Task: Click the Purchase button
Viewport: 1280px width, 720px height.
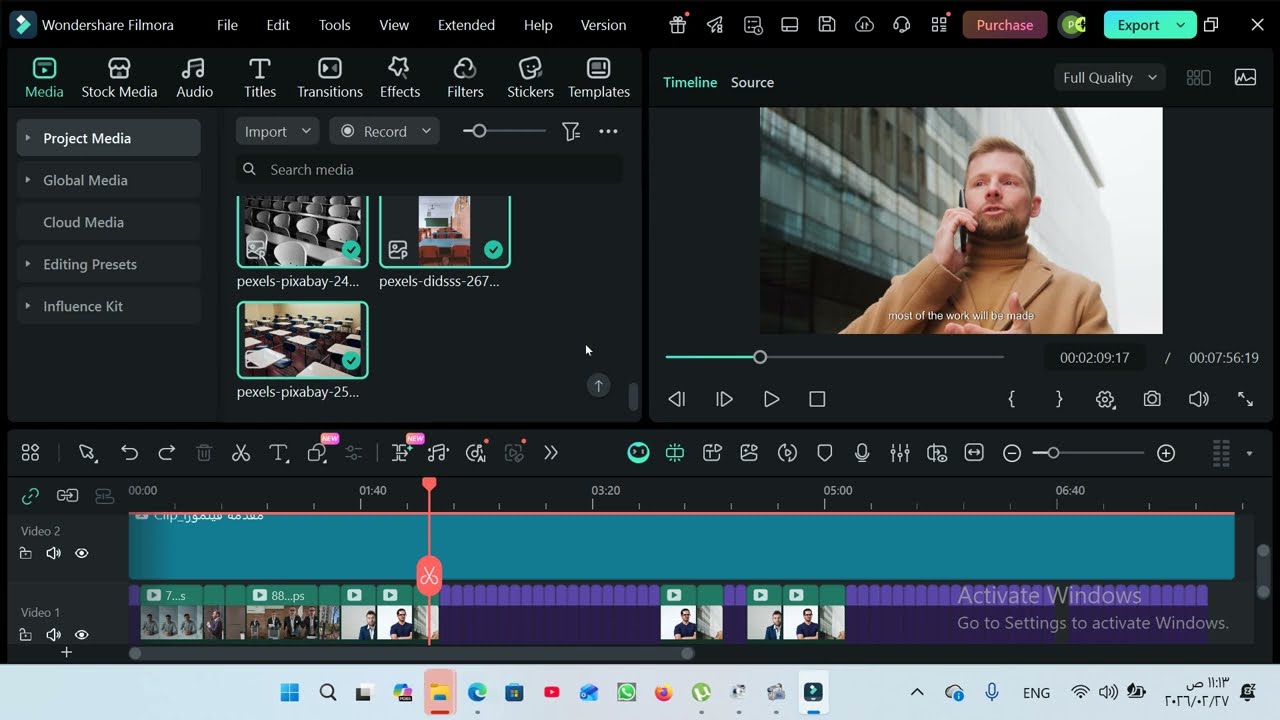Action: pyautogui.click(x=1005, y=25)
